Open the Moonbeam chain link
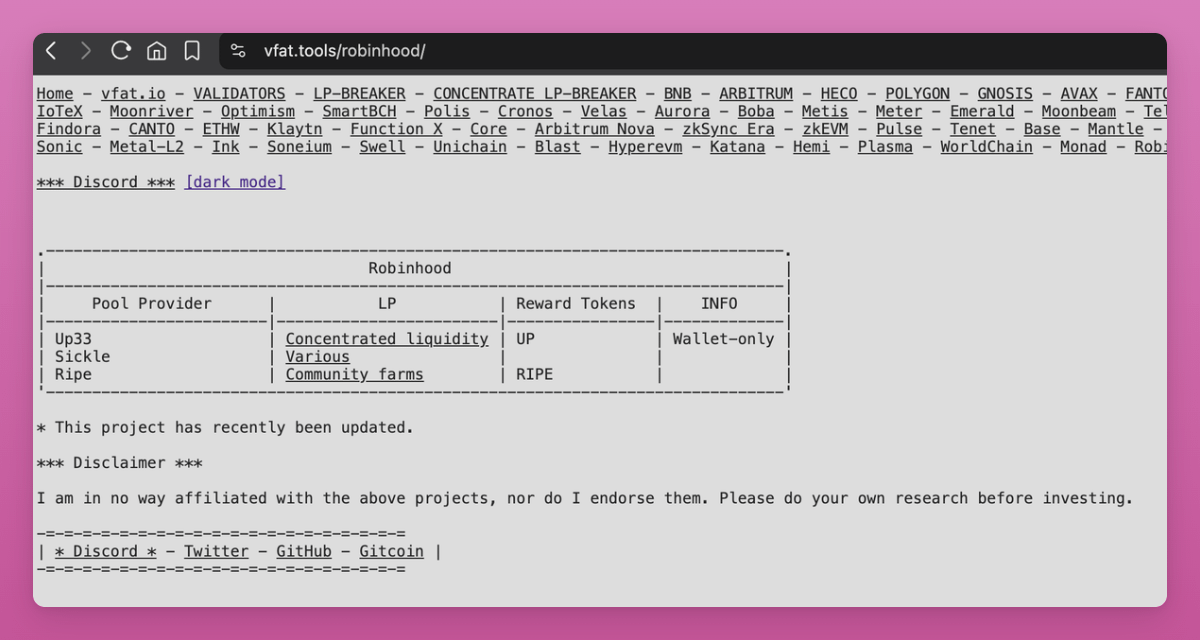Screen dimensions: 1200x640 point(1079,112)
